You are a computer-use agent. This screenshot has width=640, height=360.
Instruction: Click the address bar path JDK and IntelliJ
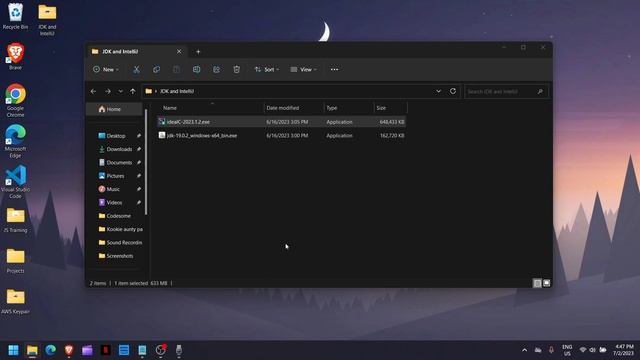point(177,91)
